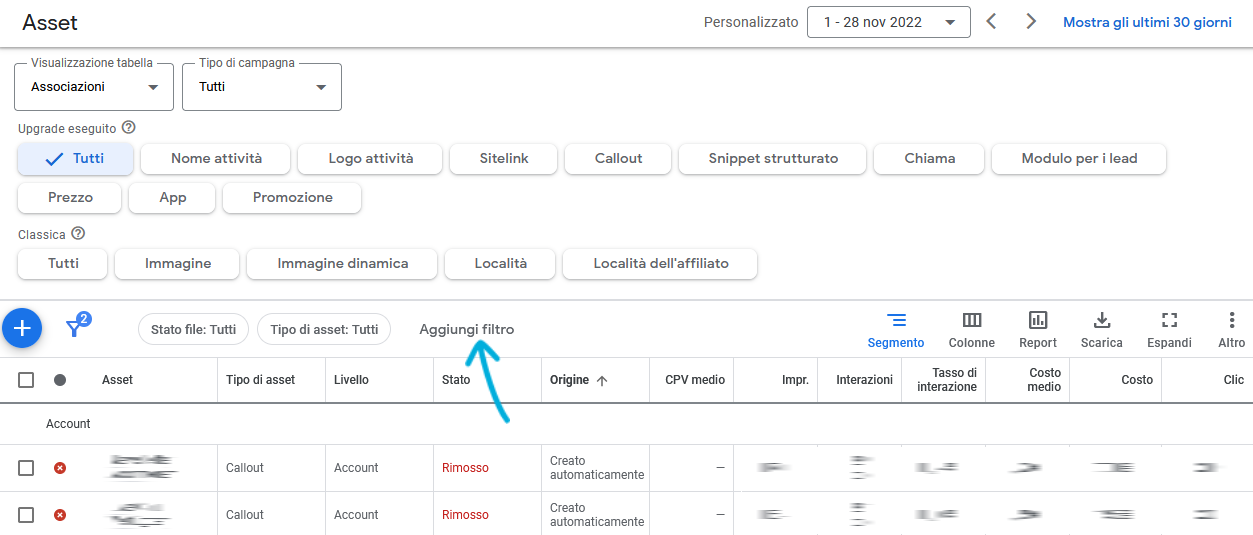This screenshot has width=1253, height=535.
Task: Tick the select-all checkbox in table header
Action: point(26,380)
